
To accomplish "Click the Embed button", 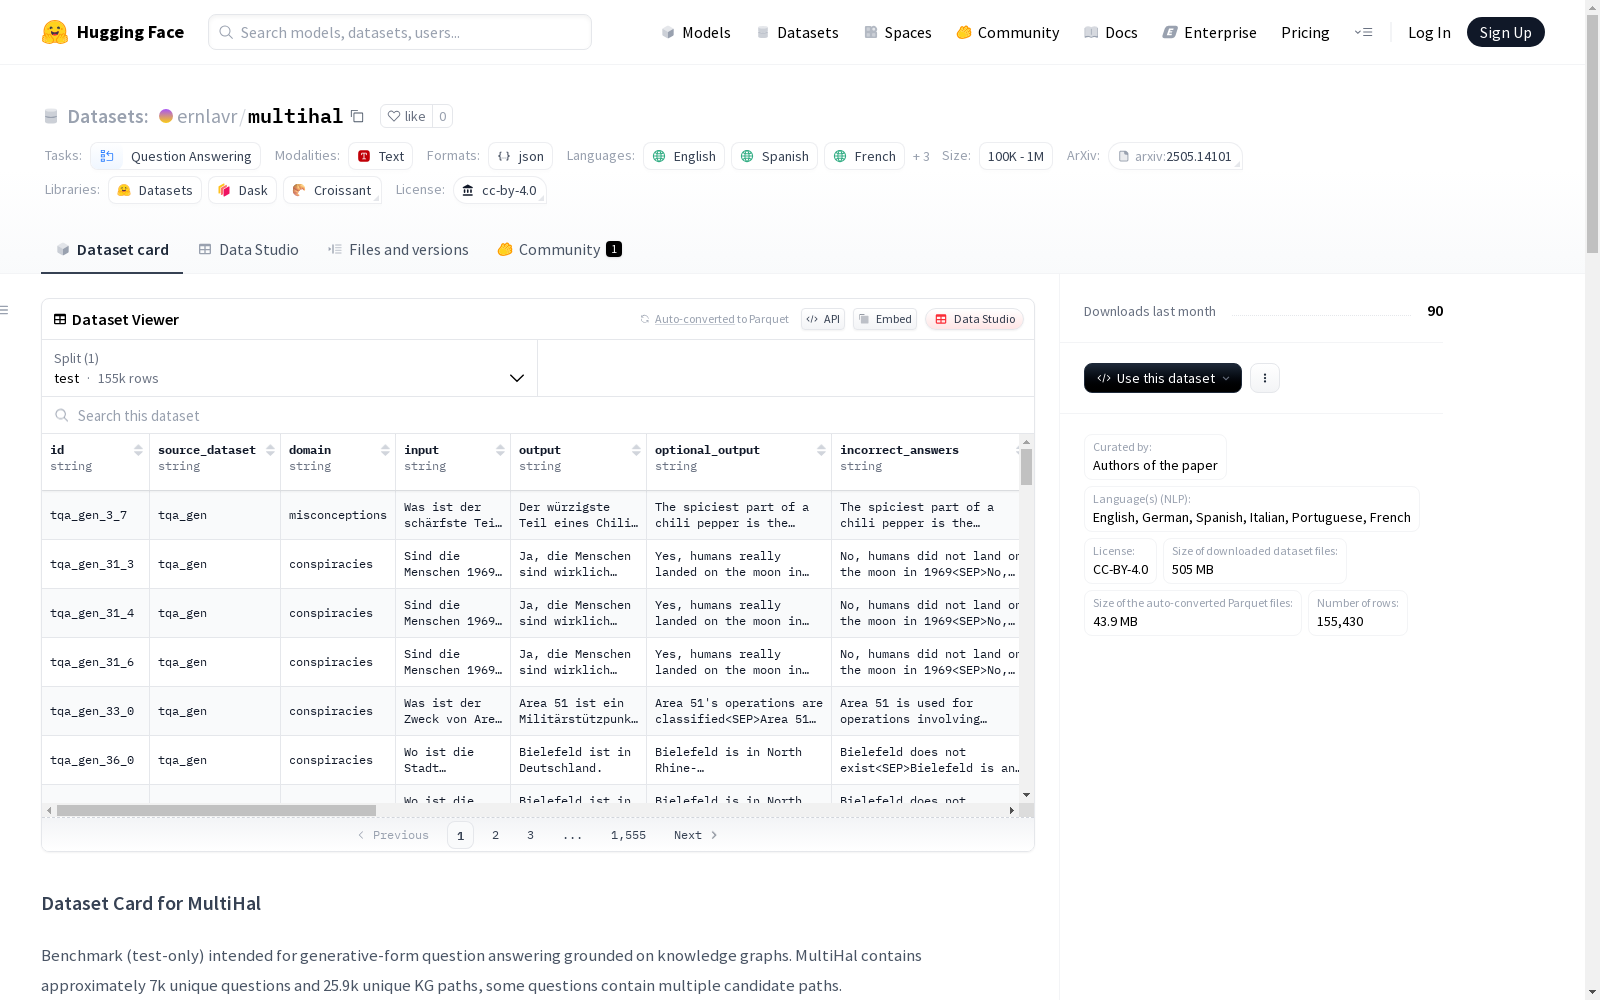I will [885, 319].
